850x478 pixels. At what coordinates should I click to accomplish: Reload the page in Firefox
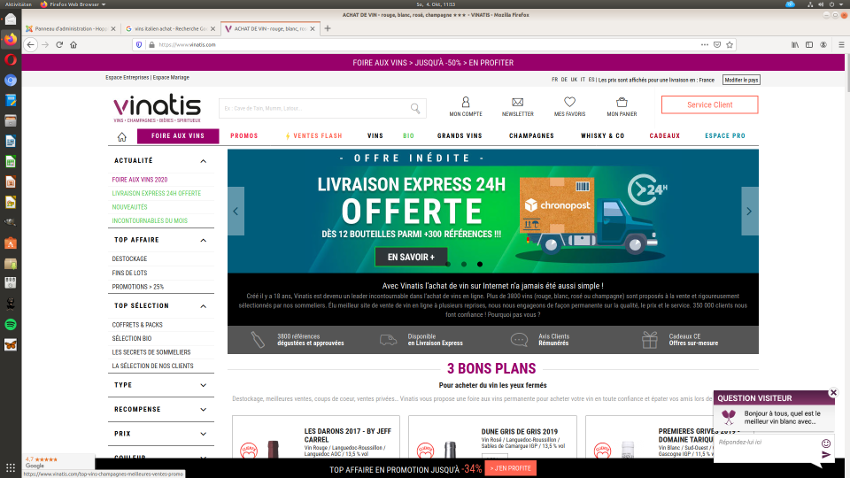[59, 45]
